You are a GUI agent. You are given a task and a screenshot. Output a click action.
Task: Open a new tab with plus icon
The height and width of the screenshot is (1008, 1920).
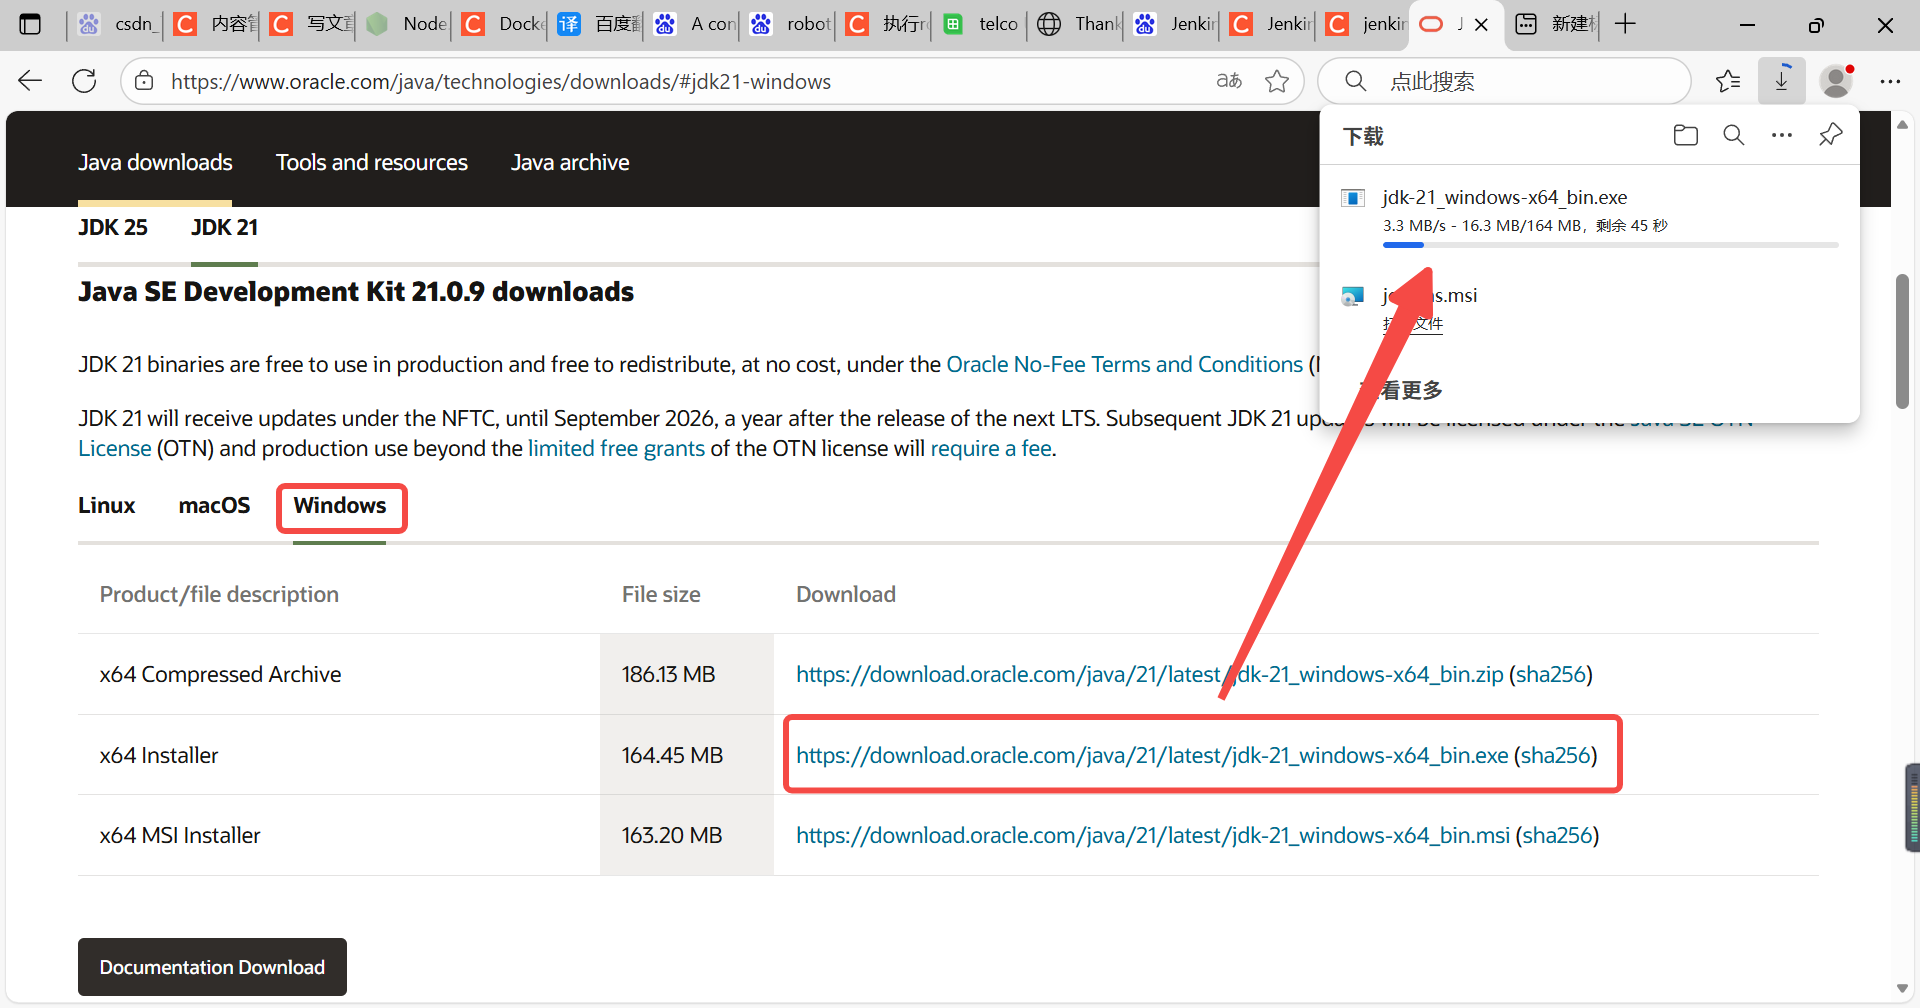click(1626, 24)
